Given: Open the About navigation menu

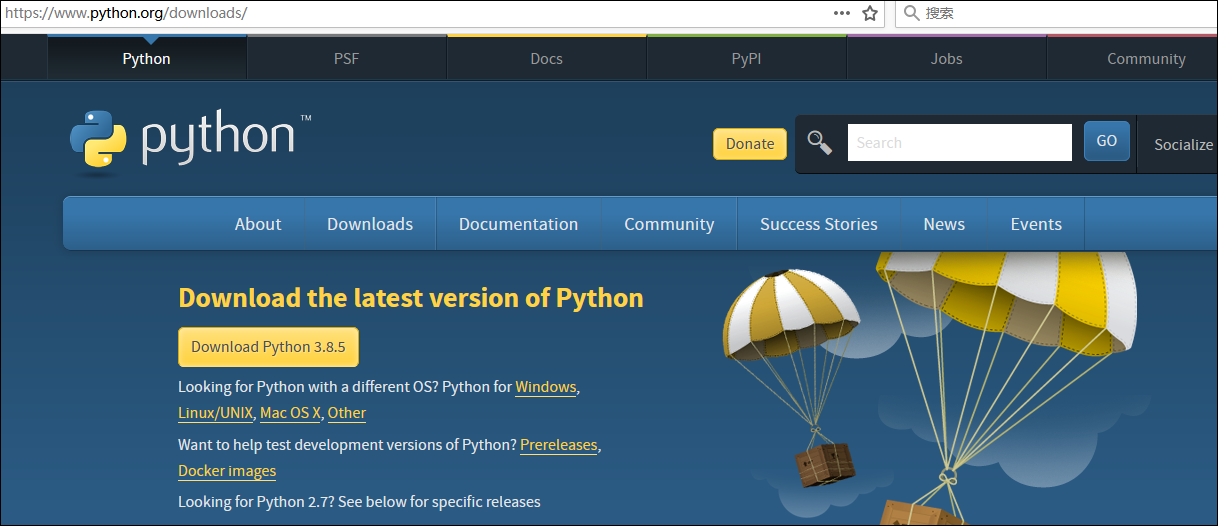Looking at the screenshot, I should [x=258, y=224].
